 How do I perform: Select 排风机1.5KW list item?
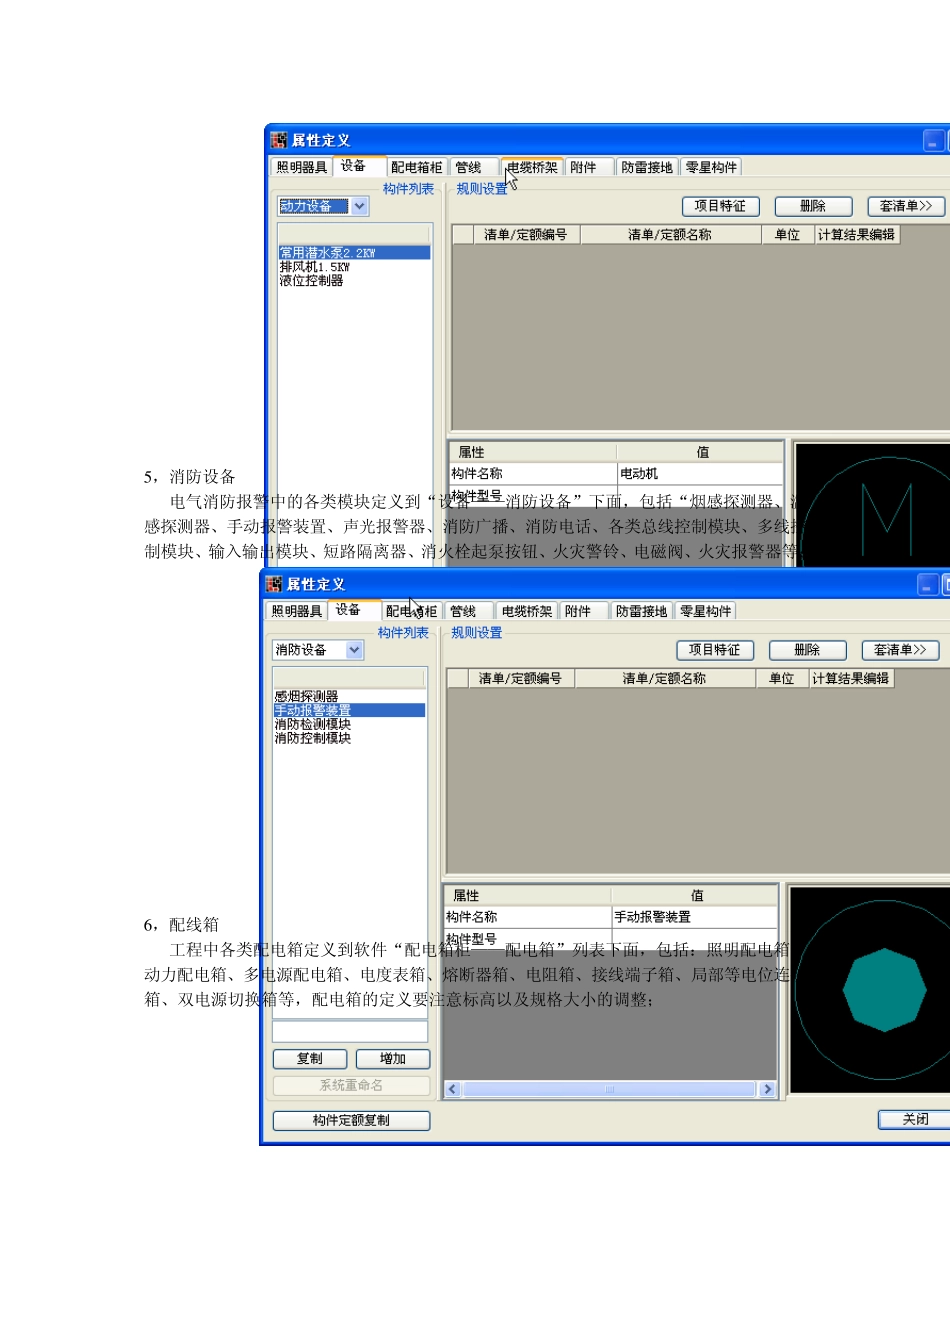tap(354, 267)
